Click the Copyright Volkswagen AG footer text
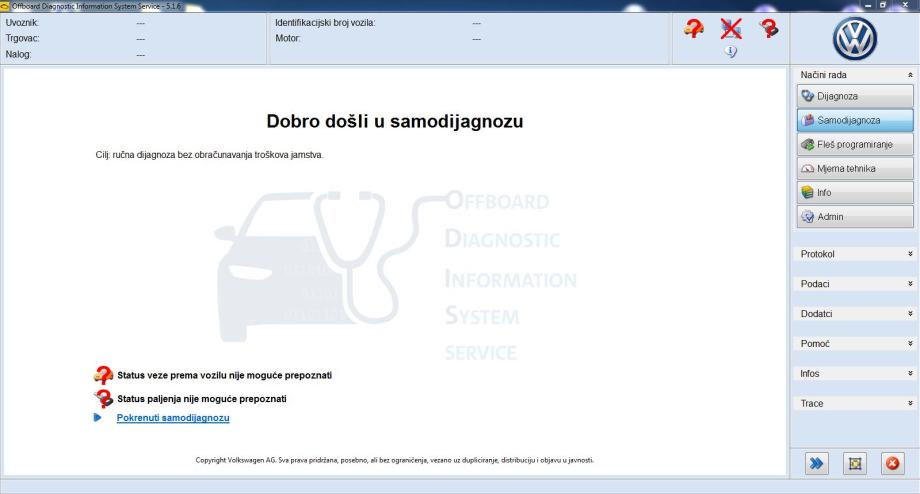 pos(395,460)
